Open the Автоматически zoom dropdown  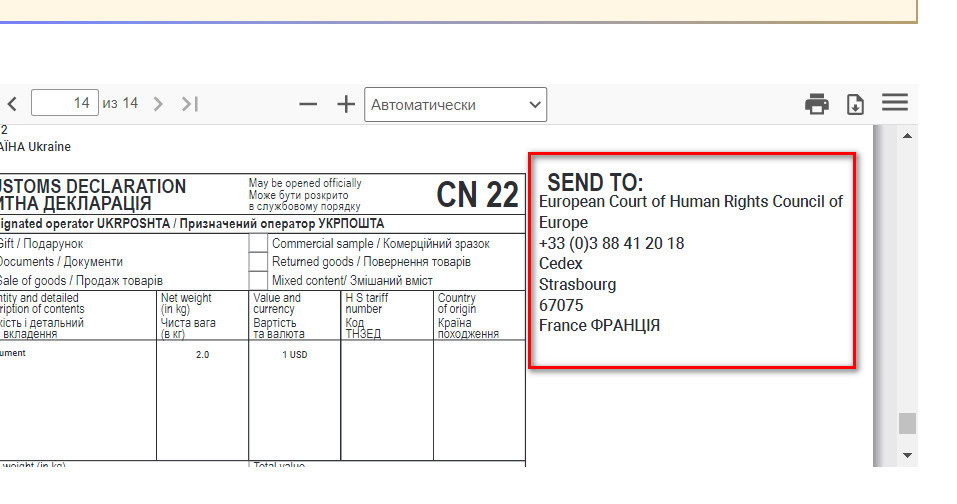[x=455, y=104]
